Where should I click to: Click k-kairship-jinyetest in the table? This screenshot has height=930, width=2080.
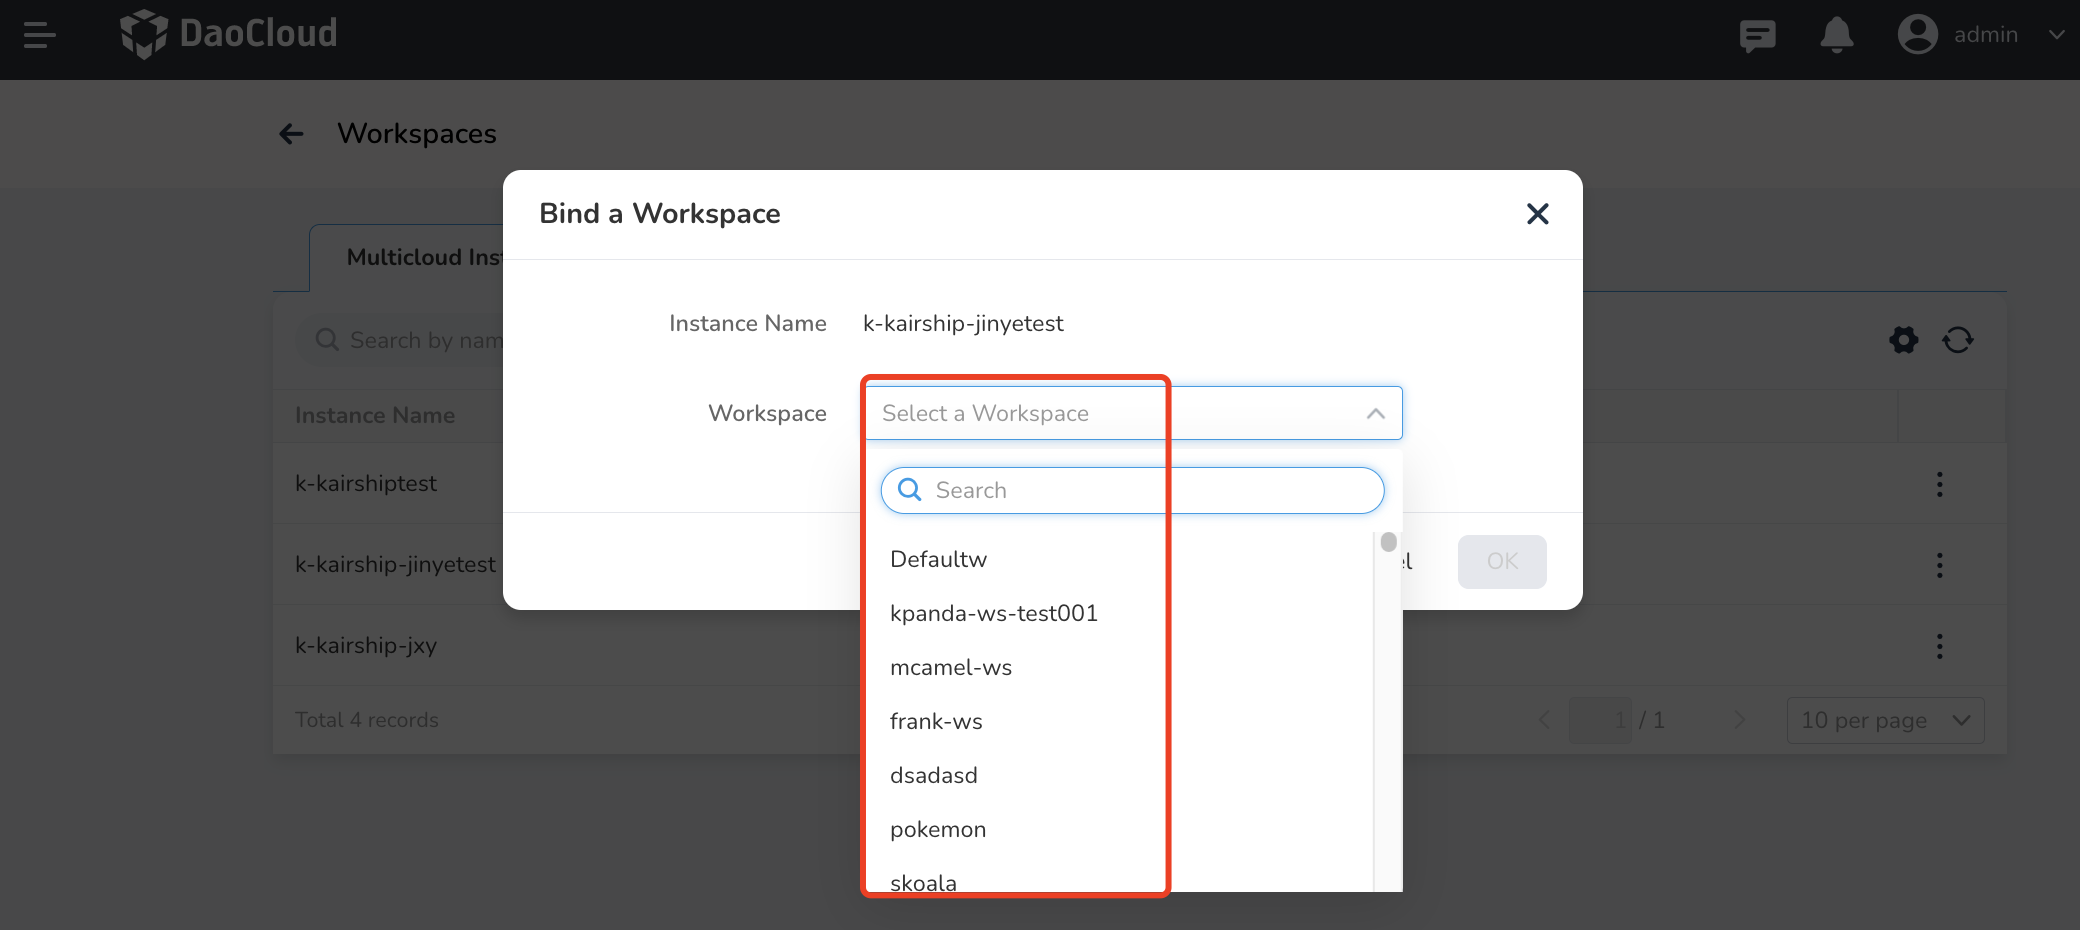[x=395, y=565]
